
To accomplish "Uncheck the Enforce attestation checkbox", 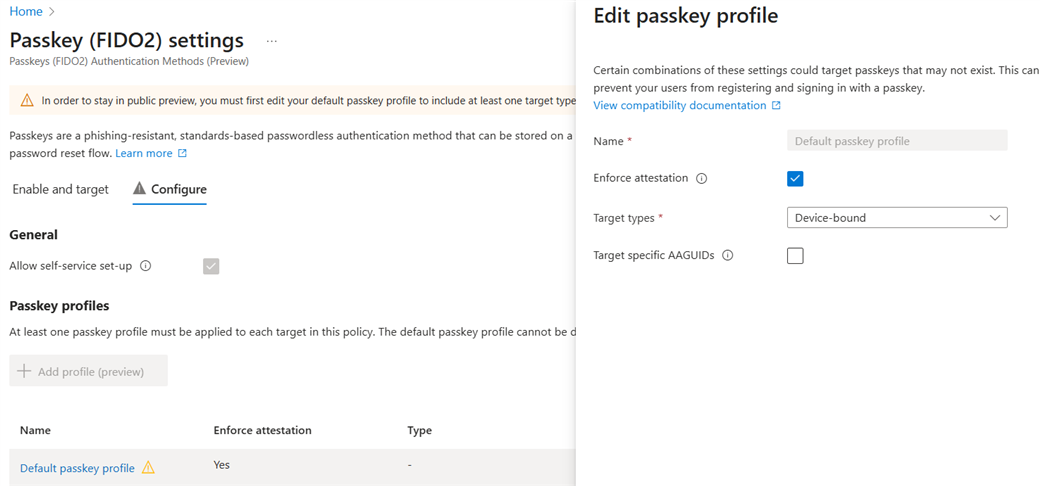I will pyautogui.click(x=795, y=179).
